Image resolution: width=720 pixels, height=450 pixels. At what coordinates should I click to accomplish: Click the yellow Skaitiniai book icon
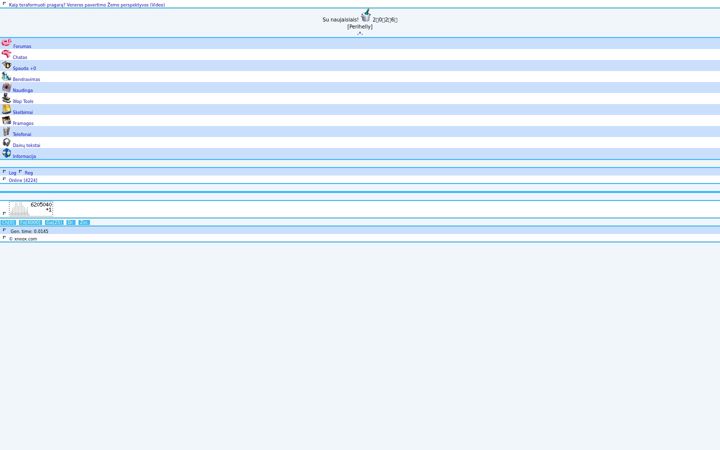[6, 109]
